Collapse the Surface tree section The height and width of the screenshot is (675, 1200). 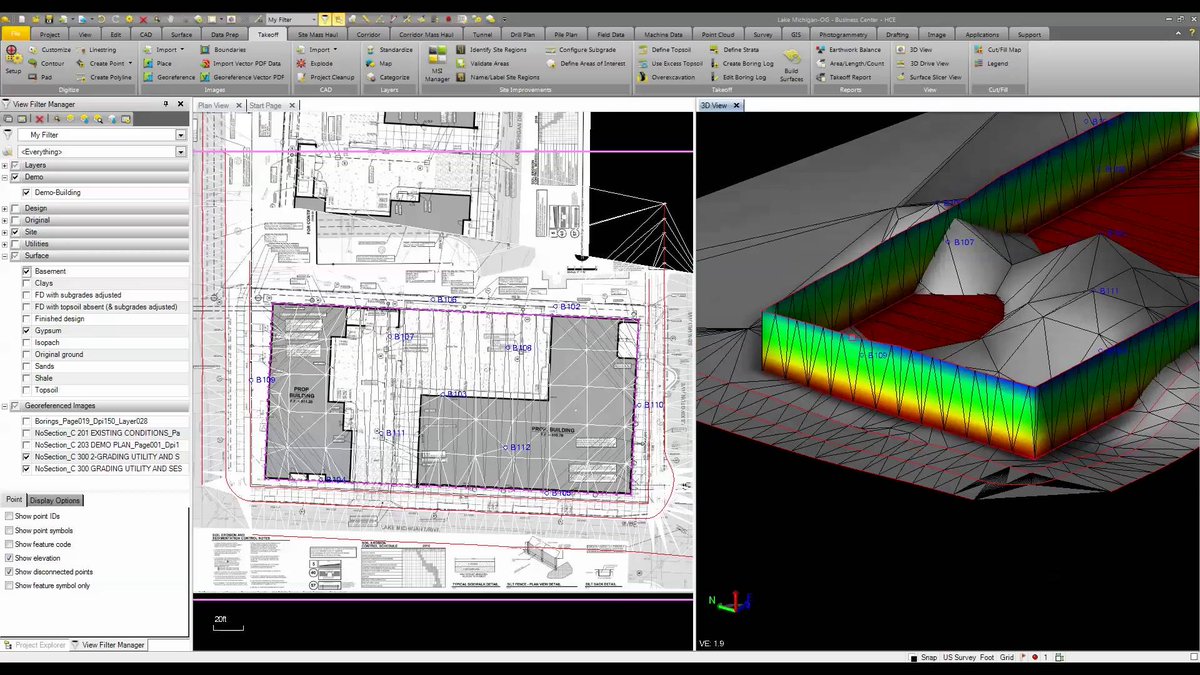[x=4, y=255]
